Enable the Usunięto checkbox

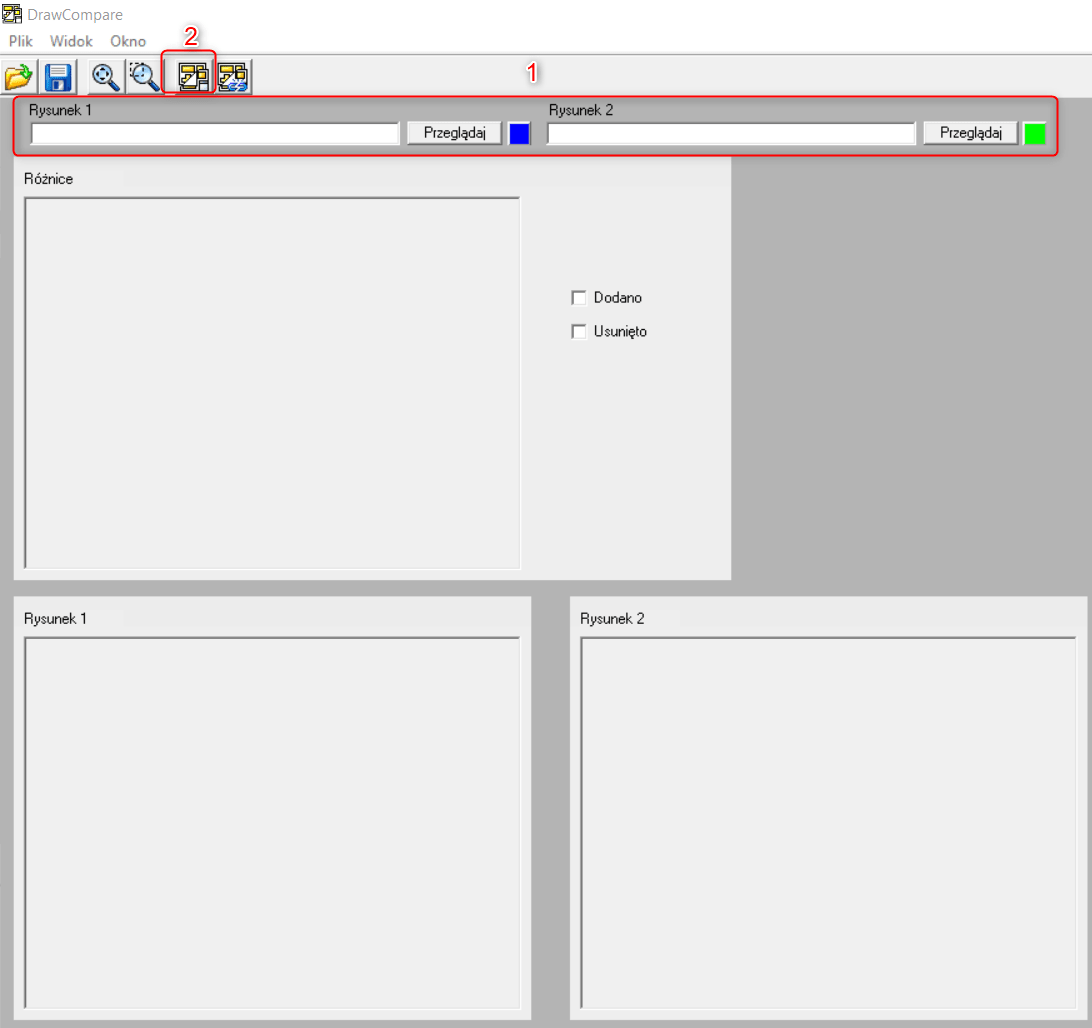[x=579, y=332]
